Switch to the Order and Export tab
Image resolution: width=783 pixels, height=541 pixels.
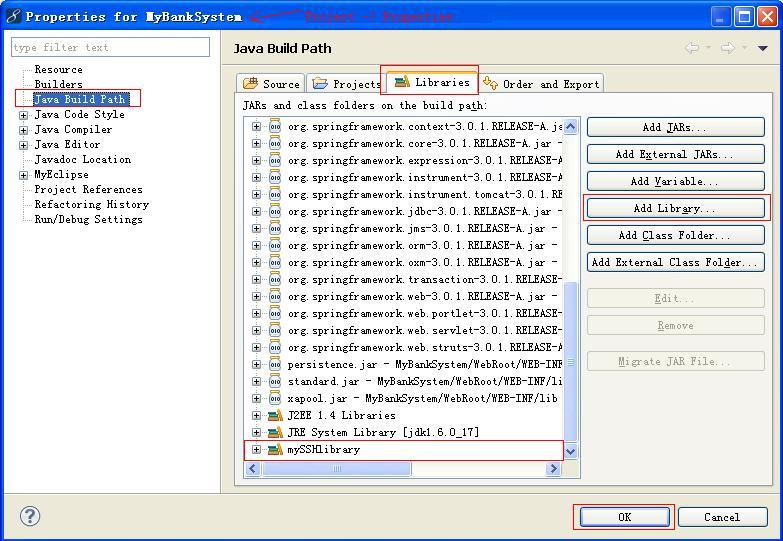[x=541, y=84]
